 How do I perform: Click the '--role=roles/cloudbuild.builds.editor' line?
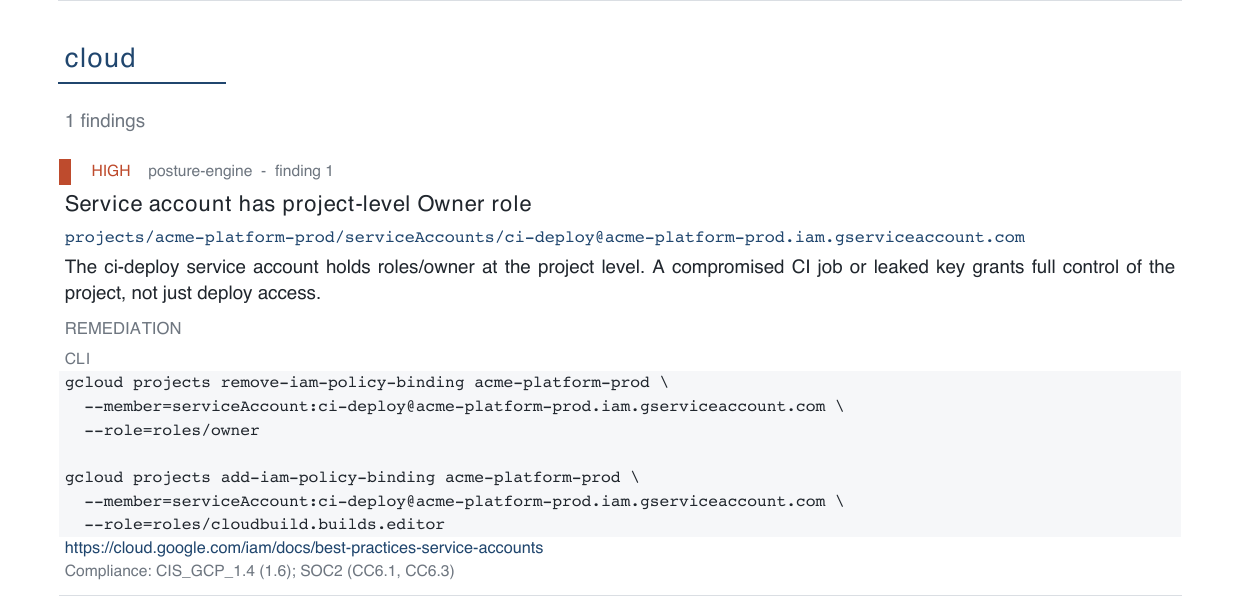(x=265, y=524)
